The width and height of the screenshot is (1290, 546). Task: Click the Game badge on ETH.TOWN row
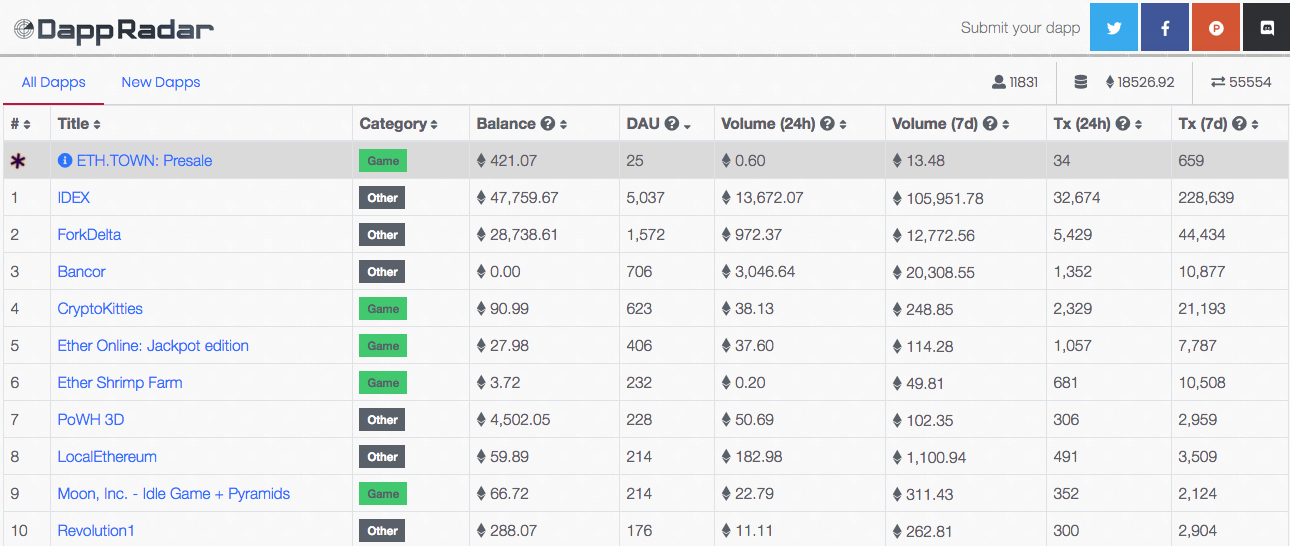(382, 161)
